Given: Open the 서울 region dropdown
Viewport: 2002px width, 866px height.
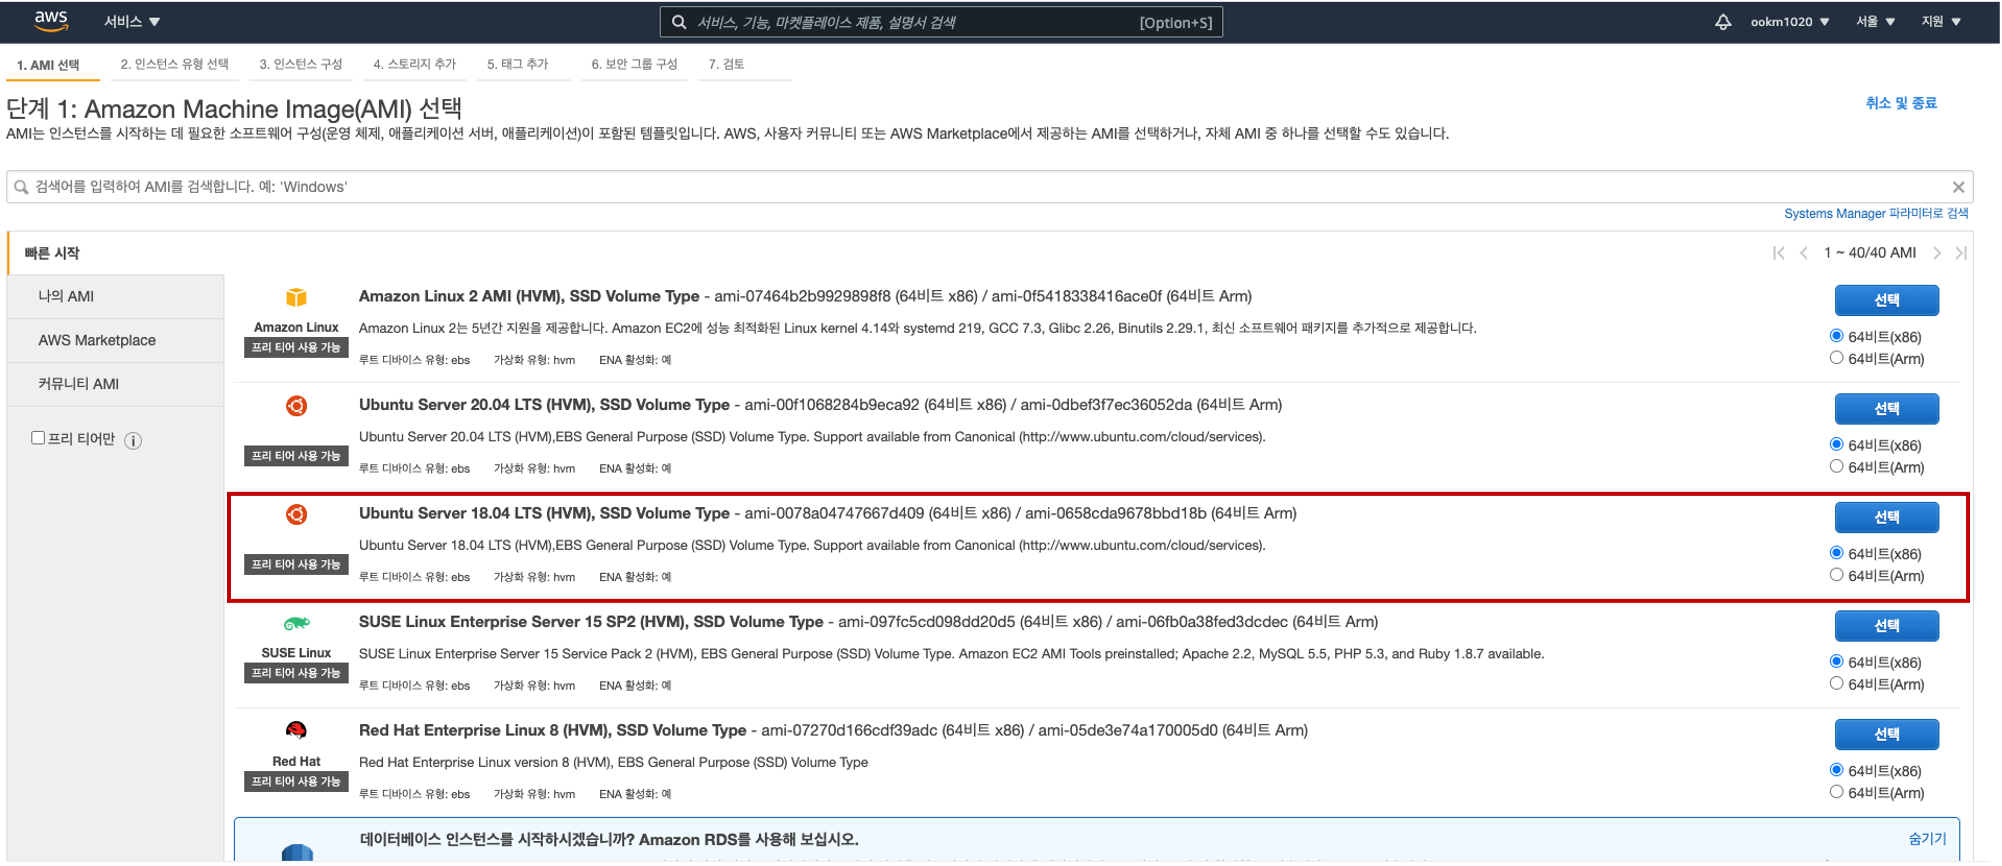Looking at the screenshot, I should point(1875,22).
